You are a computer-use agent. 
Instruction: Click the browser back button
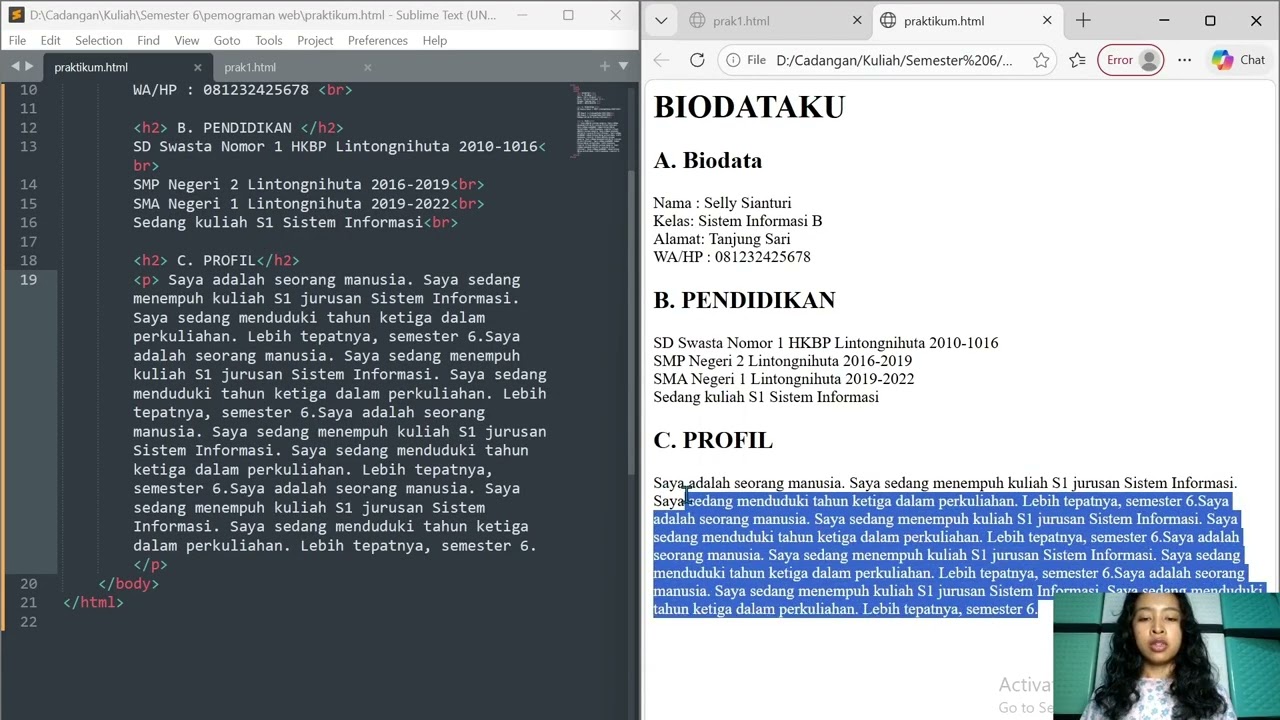661,60
